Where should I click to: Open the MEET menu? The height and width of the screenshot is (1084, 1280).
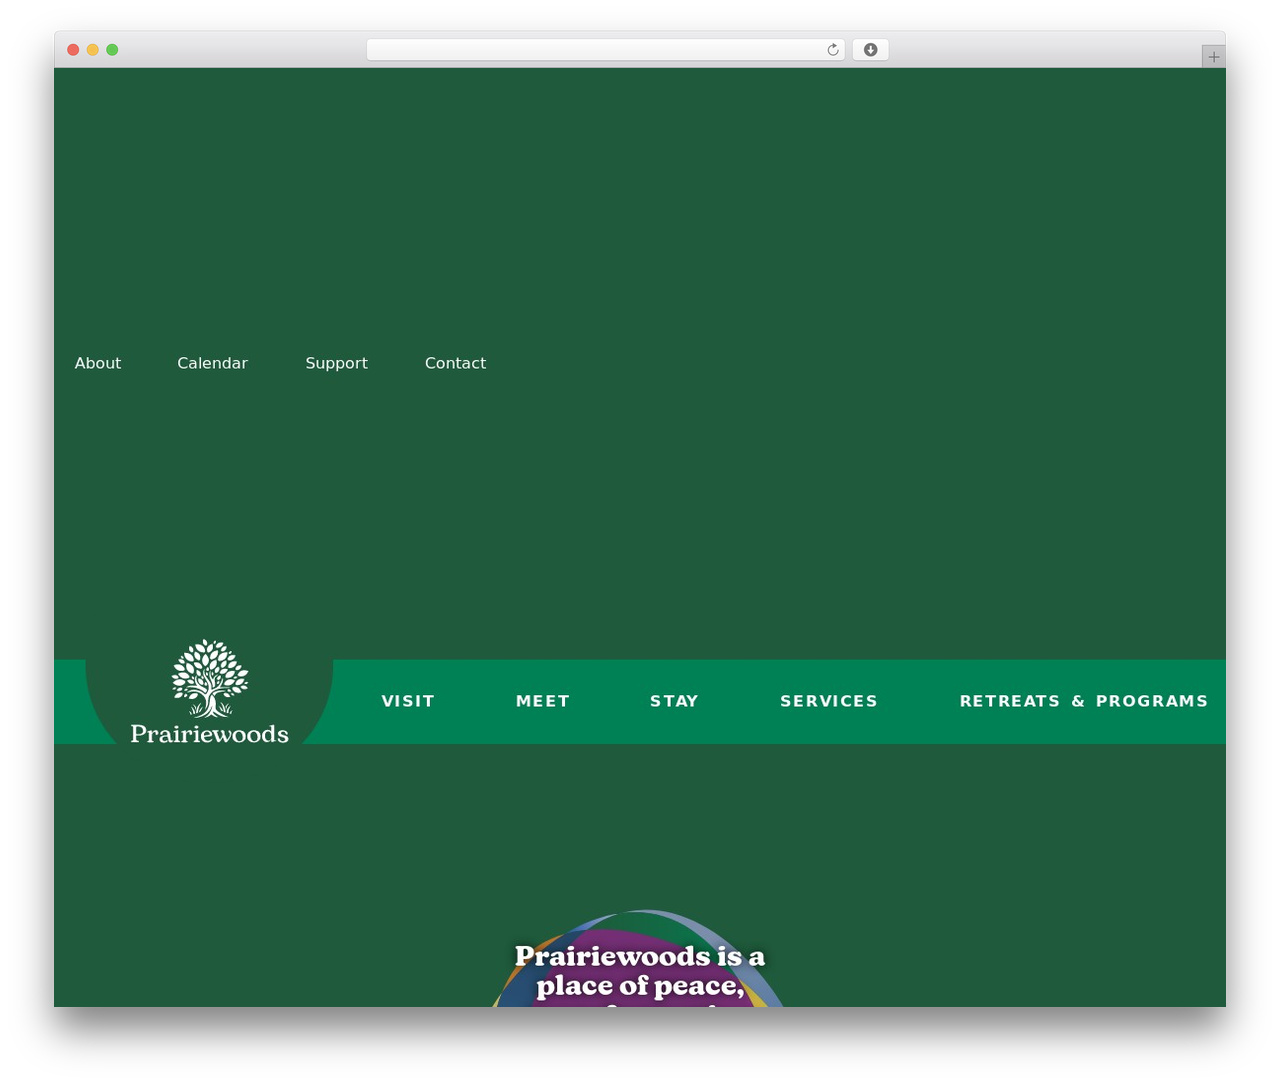pyautogui.click(x=543, y=701)
